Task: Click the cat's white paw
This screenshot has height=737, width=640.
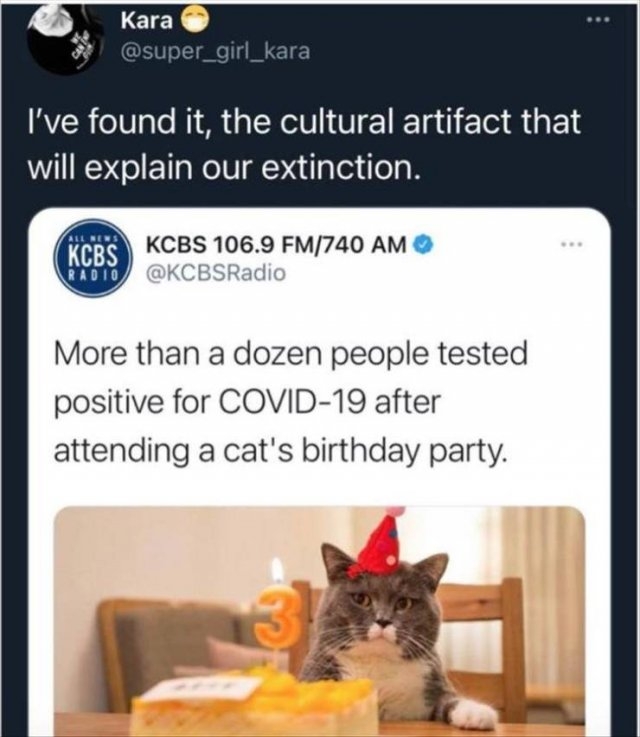Action: point(471,713)
